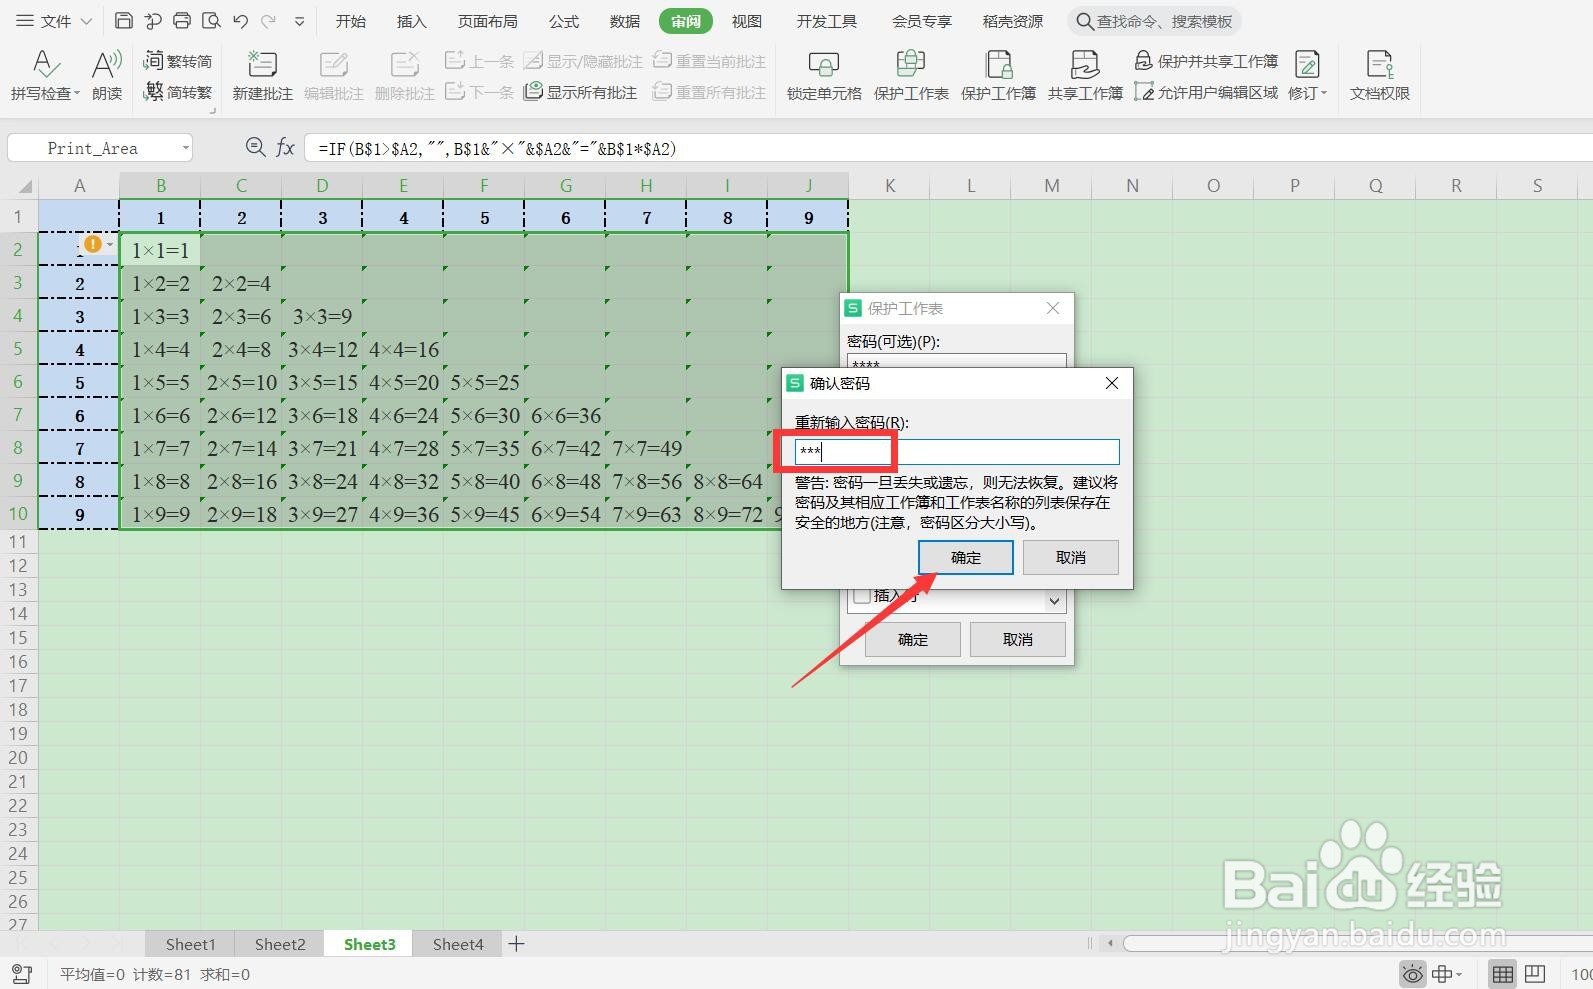Convert text with 简转繁
Screen dimensions: 1593x989
click(178, 92)
